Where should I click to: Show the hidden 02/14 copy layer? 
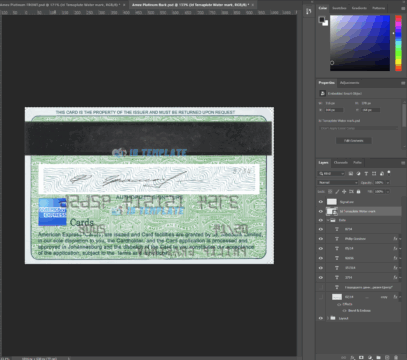321,297
